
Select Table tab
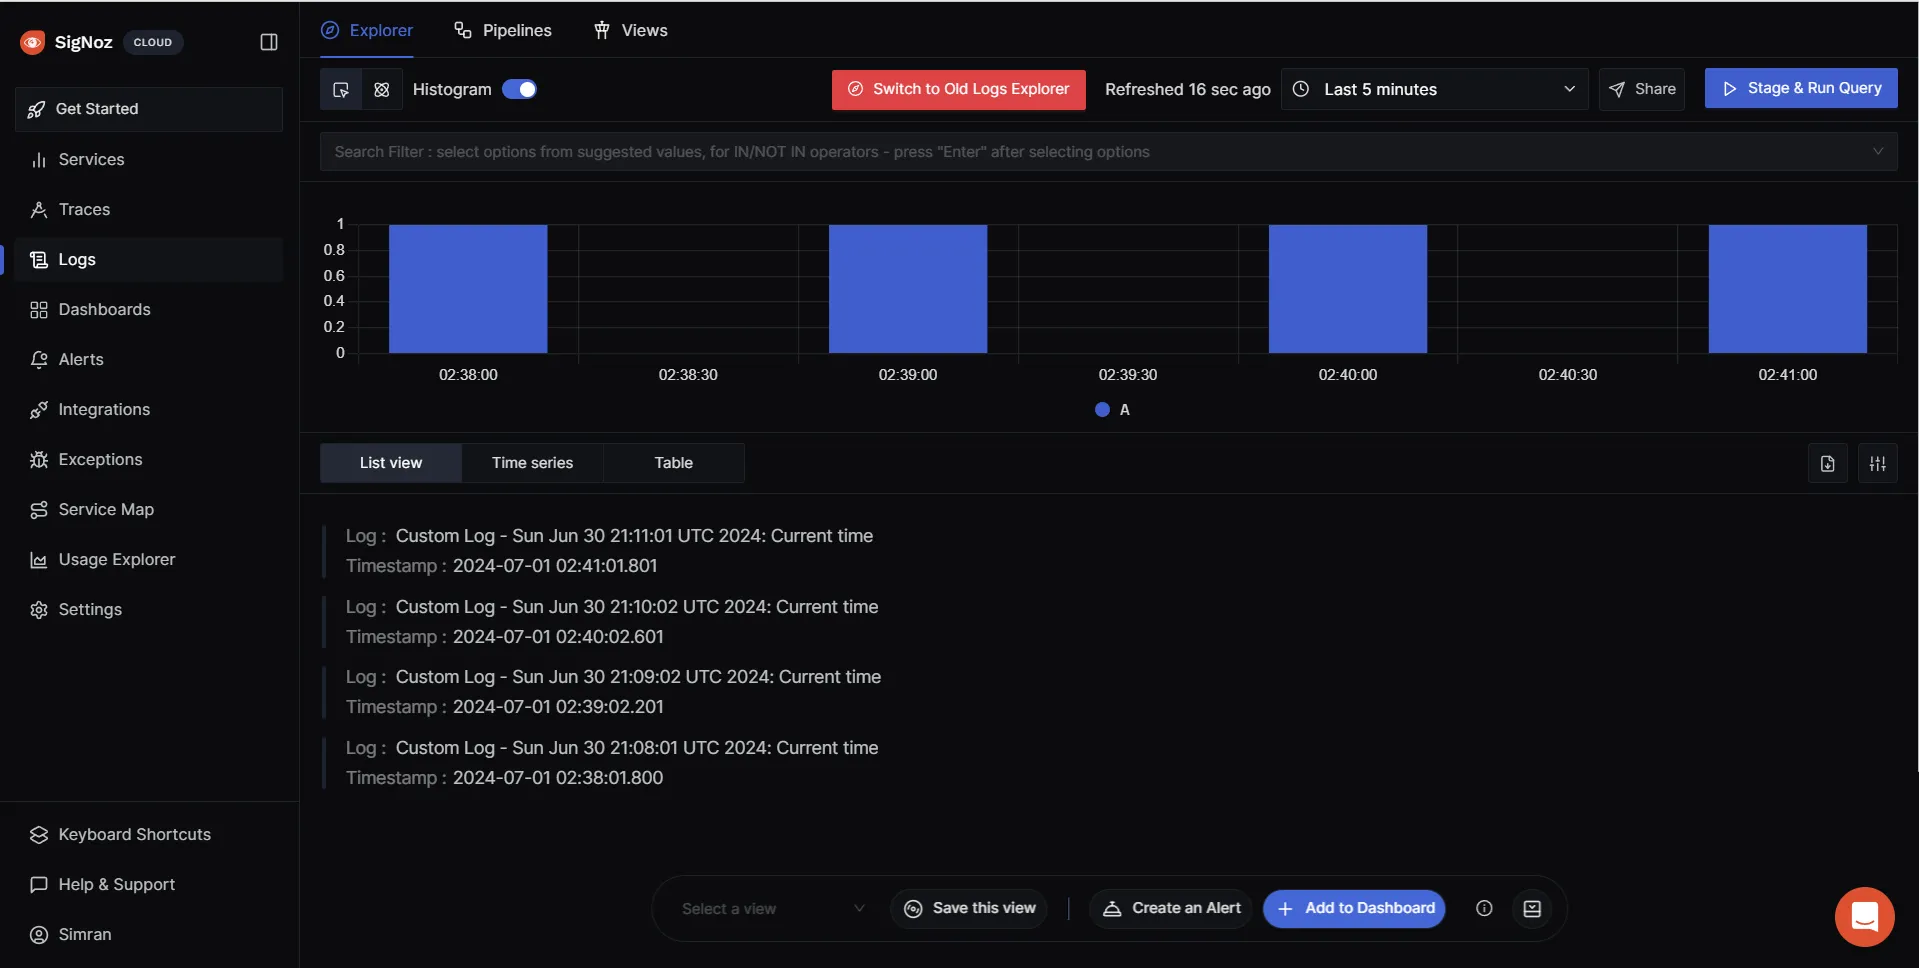coord(674,463)
